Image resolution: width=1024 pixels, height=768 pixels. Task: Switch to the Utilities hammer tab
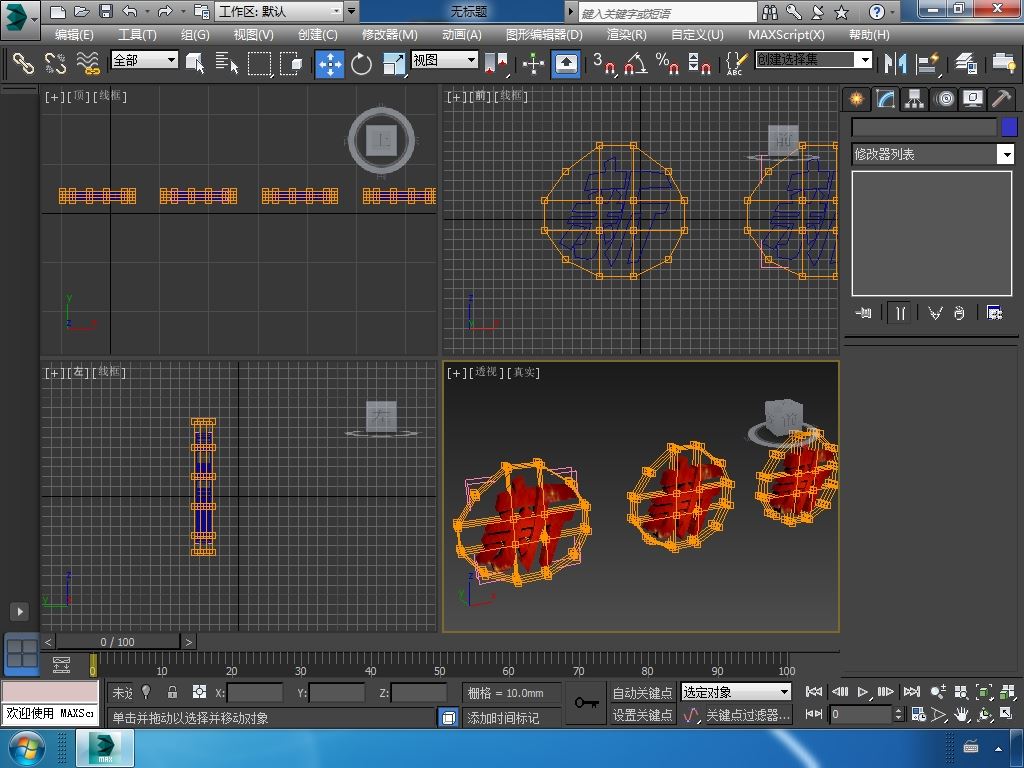pyautogui.click(x=1002, y=99)
